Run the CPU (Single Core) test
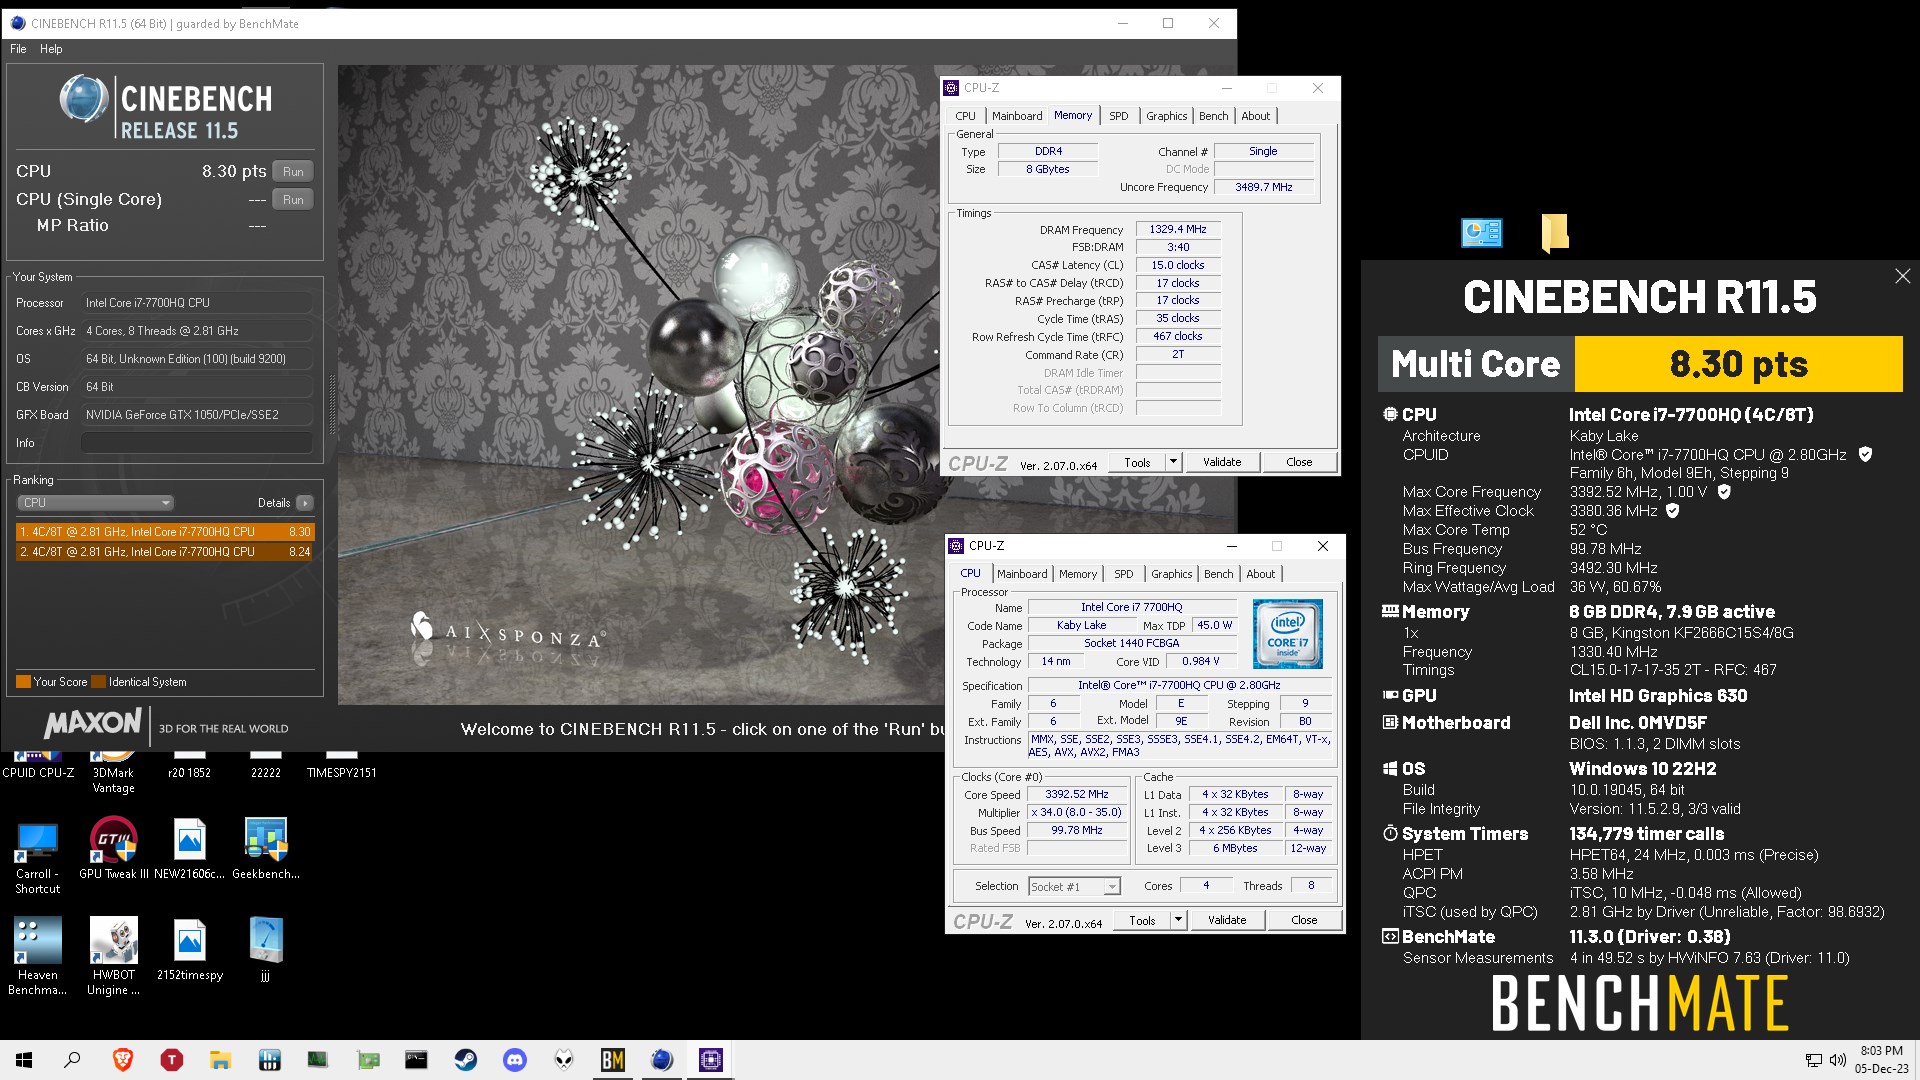 pos(293,200)
